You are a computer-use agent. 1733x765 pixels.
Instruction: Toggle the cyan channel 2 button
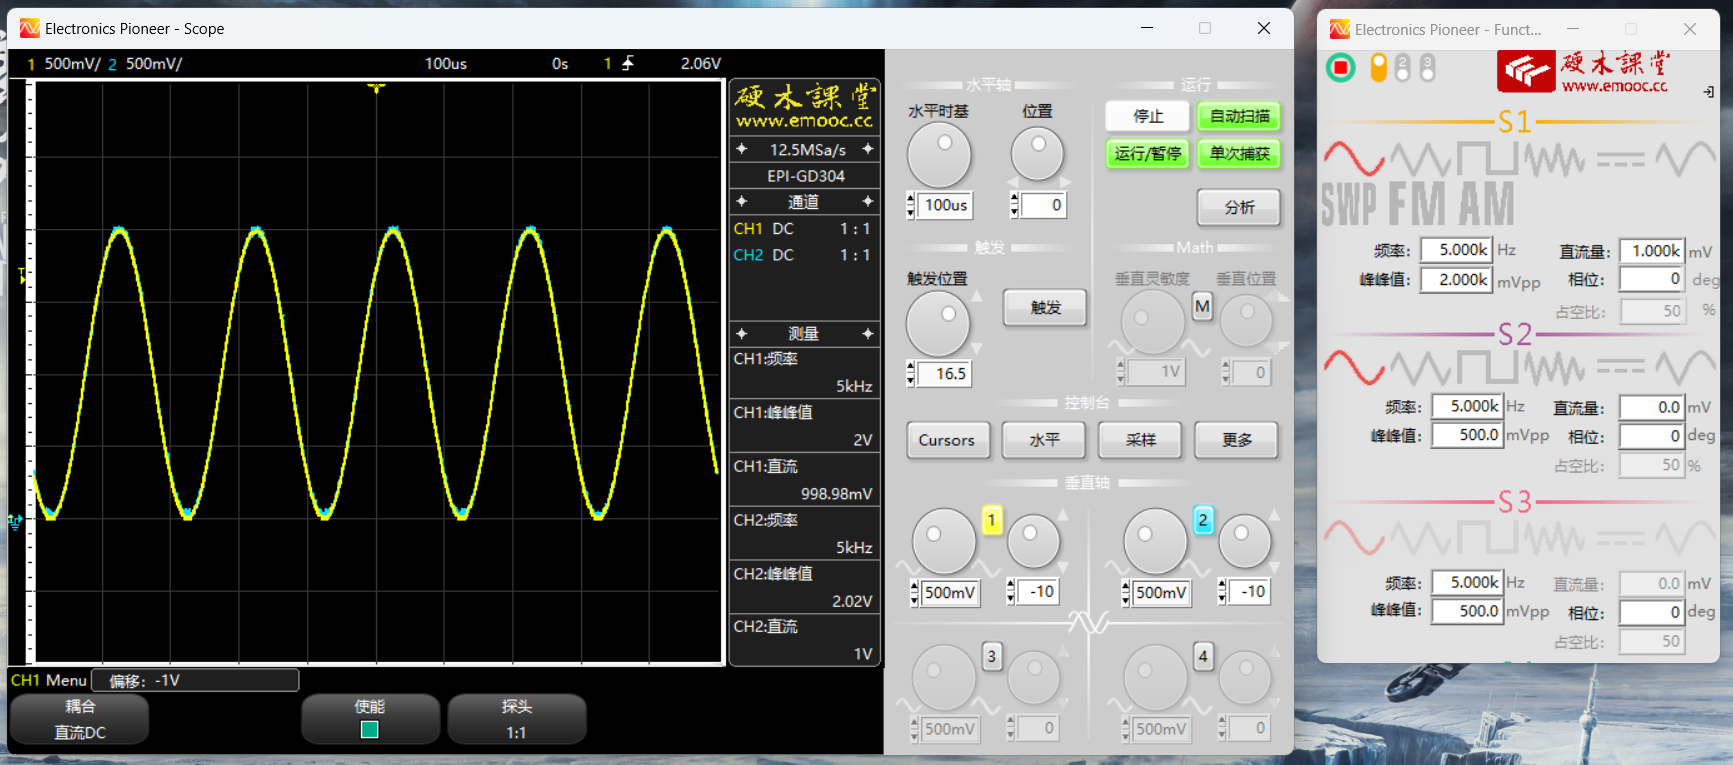1203,520
